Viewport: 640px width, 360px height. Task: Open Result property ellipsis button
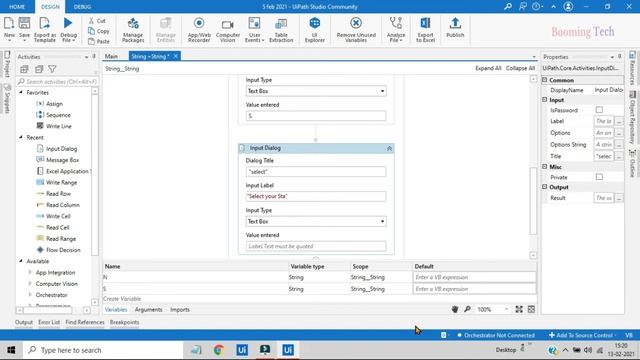619,198
